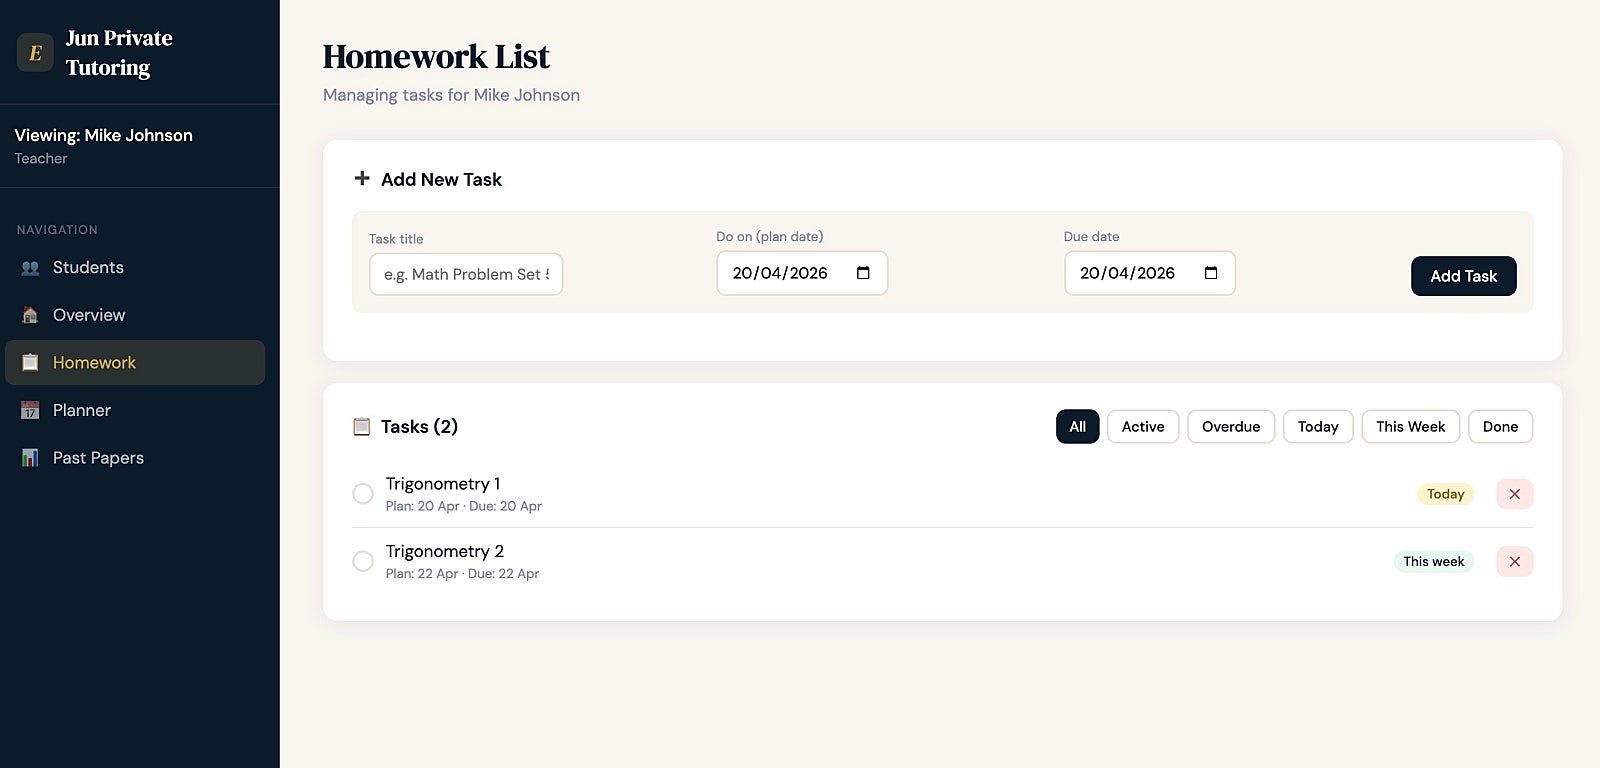Image resolution: width=1600 pixels, height=768 pixels.
Task: Check off the Trigonometry 2 task
Action: tap(363, 561)
